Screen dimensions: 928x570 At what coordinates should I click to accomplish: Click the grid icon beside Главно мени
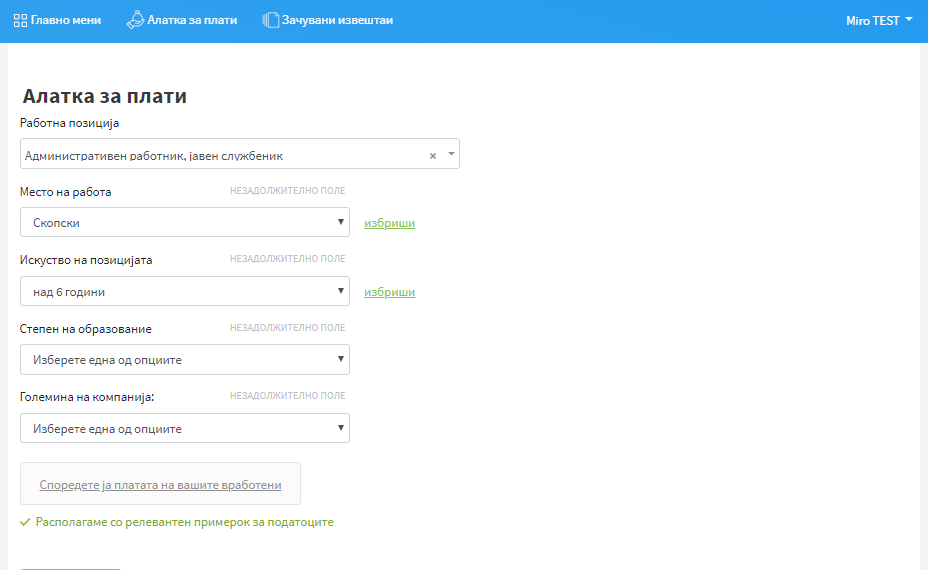tap(20, 21)
